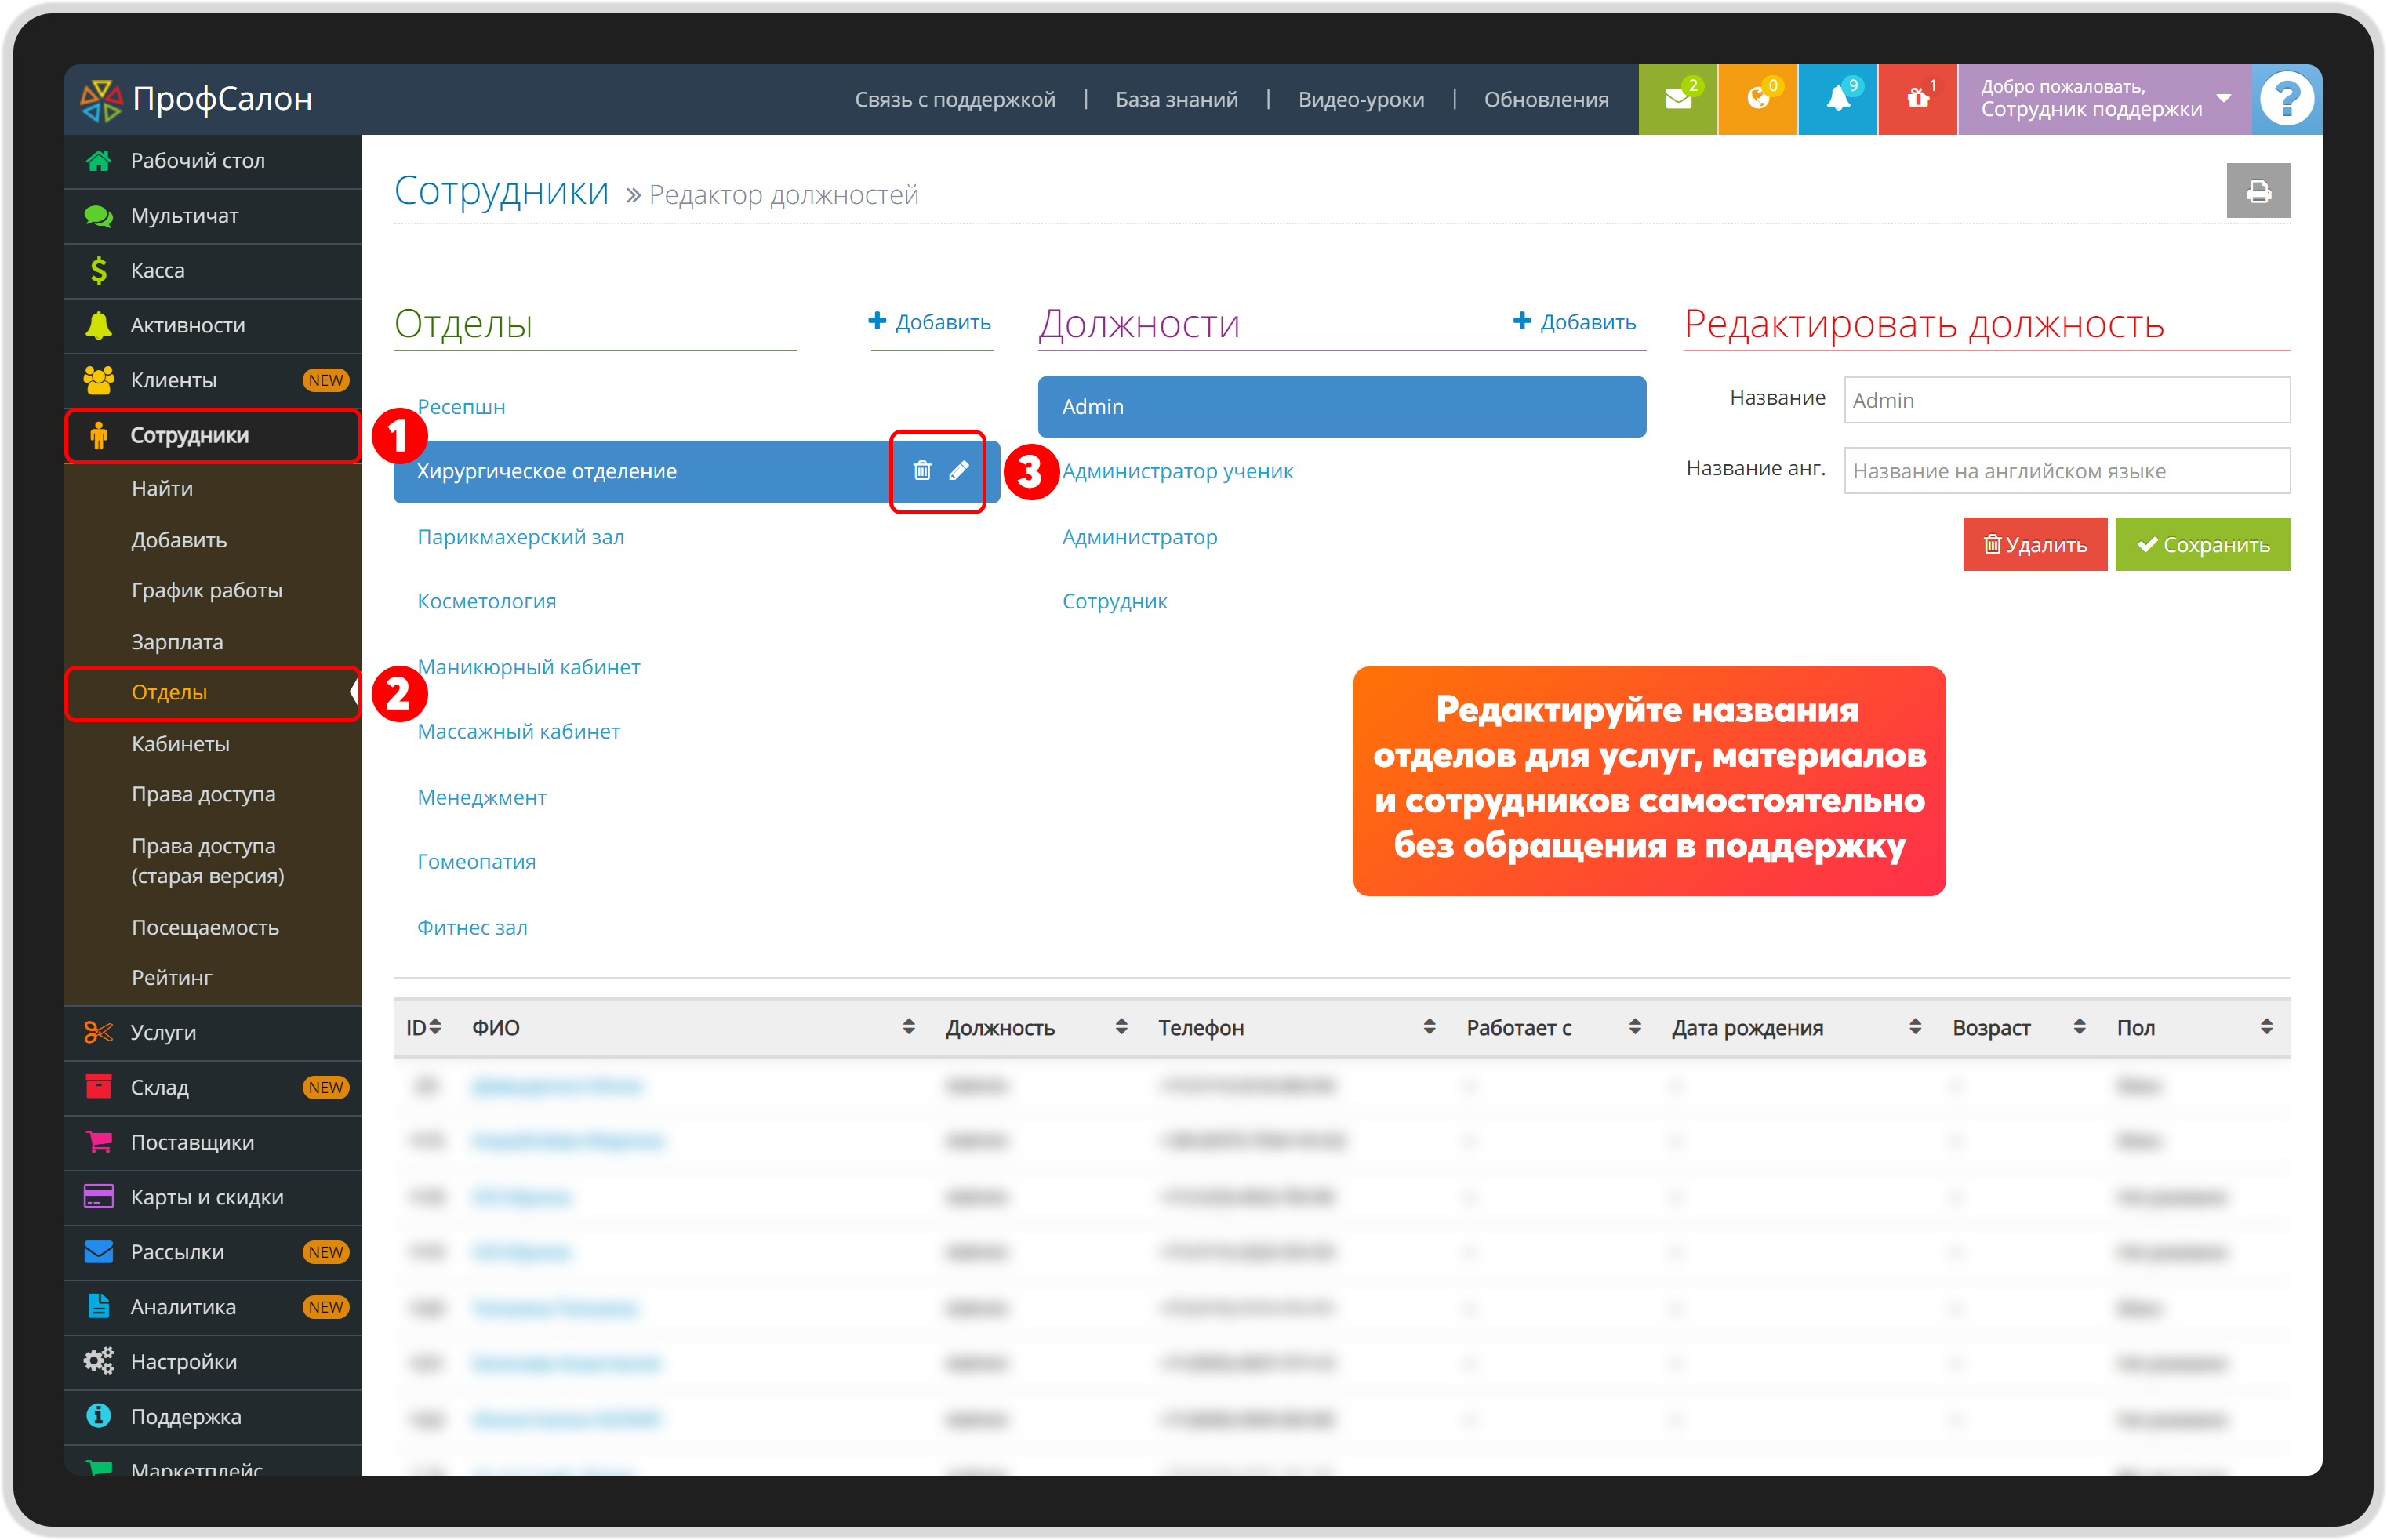Open the green mail notifications icon
The width and height of the screenshot is (2387, 1540).
1677,99
